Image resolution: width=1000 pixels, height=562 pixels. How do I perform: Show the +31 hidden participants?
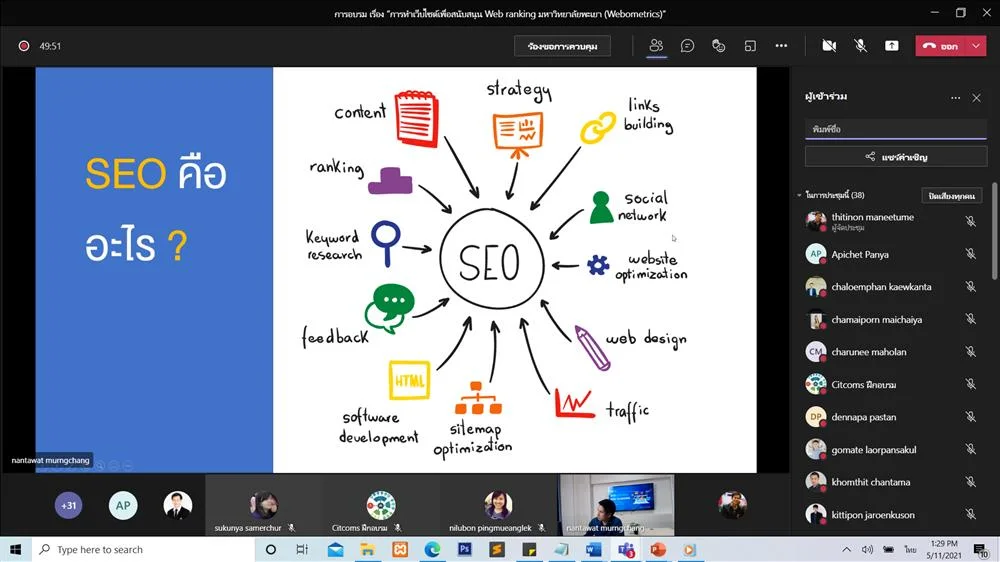(x=68, y=505)
